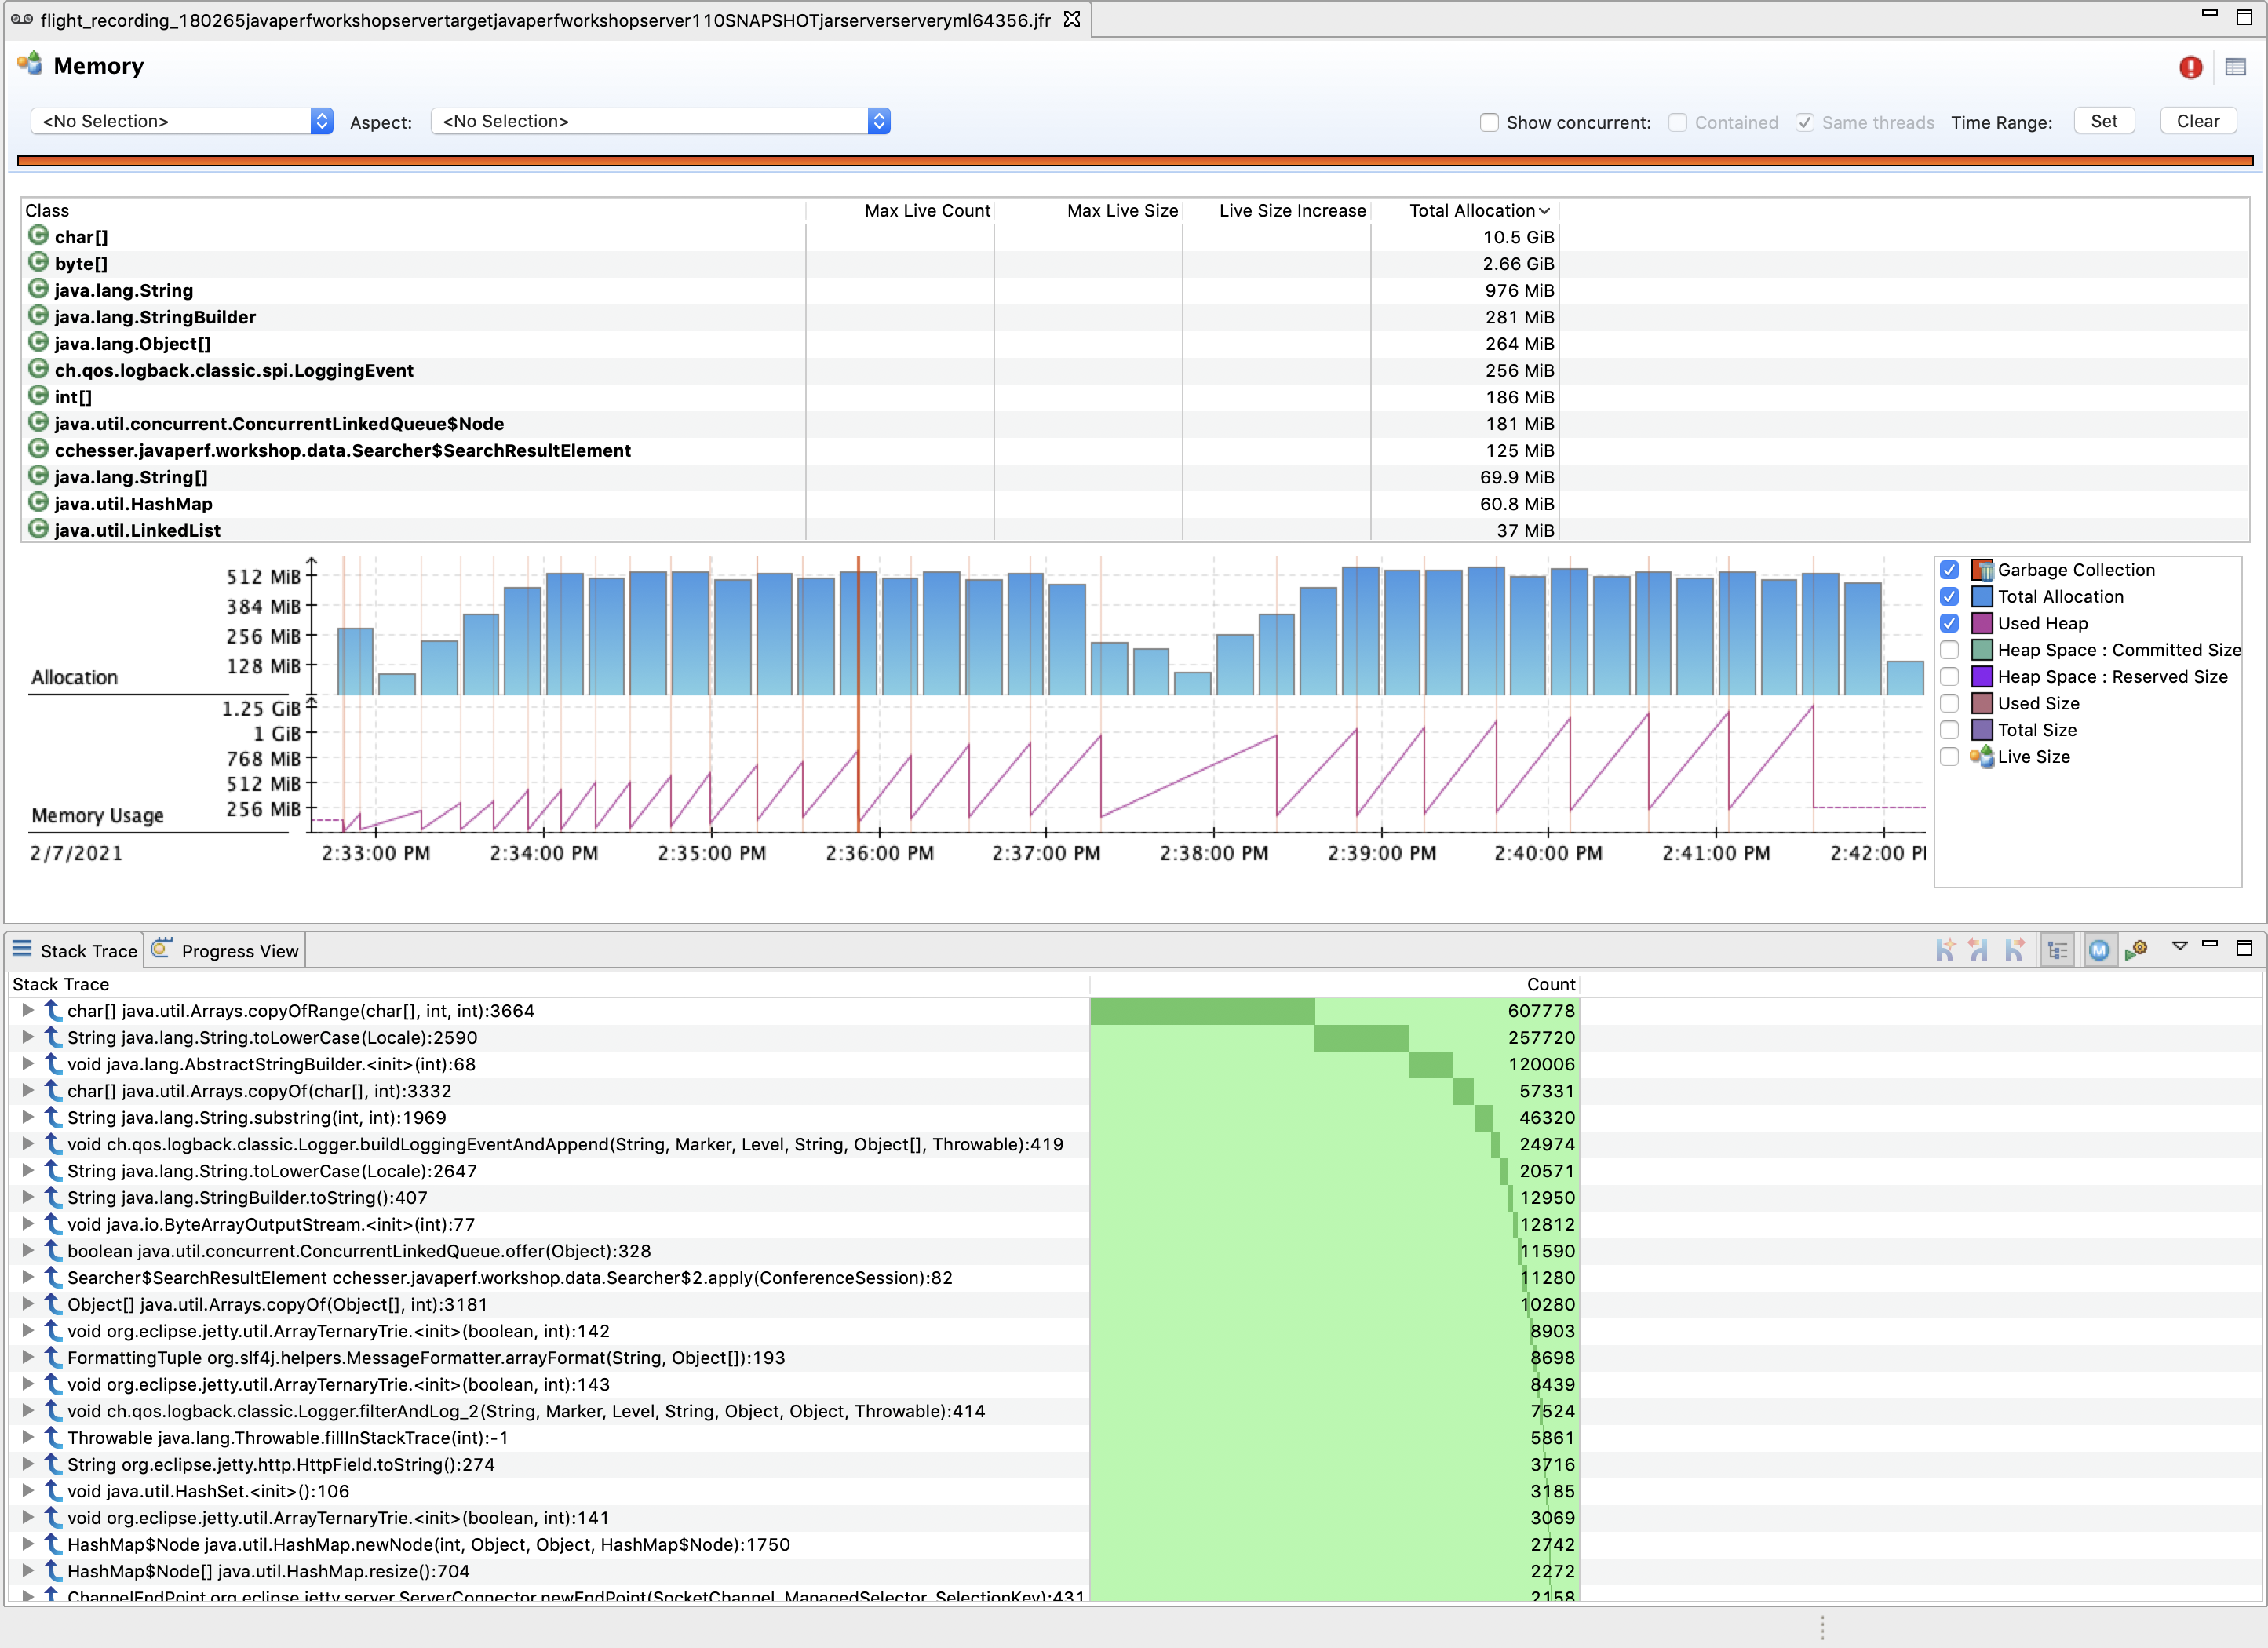The width and height of the screenshot is (2268, 1648).
Task: Uncheck the Used Heap chart checkbox
Action: [1949, 623]
